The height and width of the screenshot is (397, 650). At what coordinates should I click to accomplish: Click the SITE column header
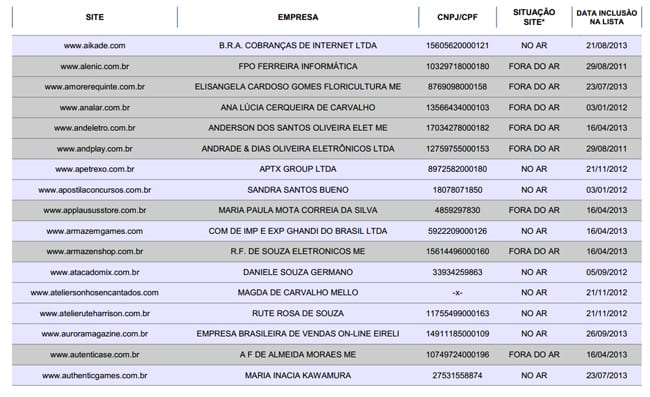95,17
